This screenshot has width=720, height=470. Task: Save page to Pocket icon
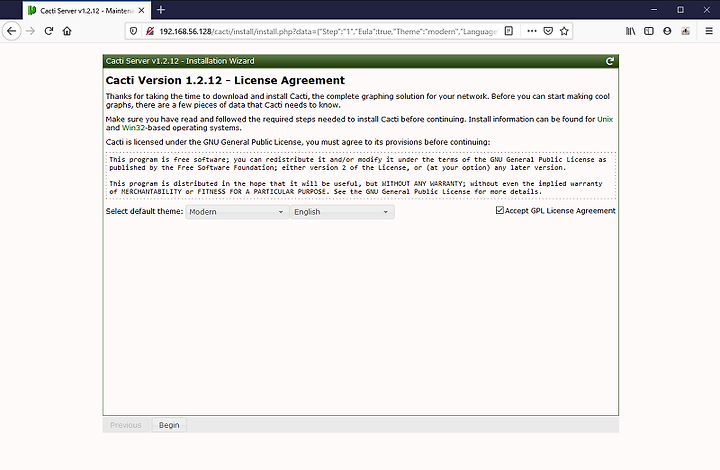(548, 31)
